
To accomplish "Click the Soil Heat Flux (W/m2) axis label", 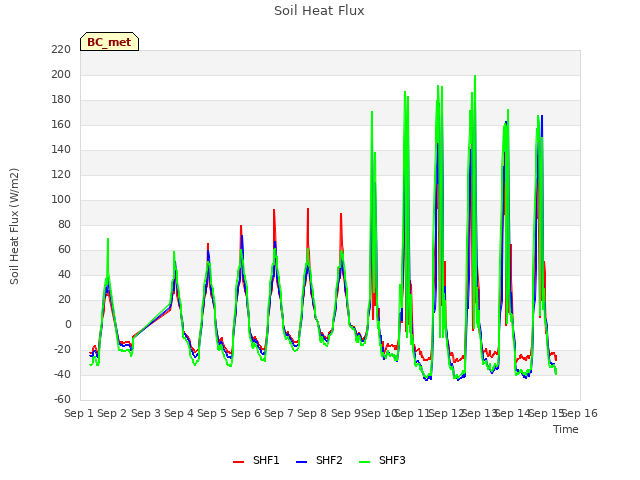I will tap(14, 226).
